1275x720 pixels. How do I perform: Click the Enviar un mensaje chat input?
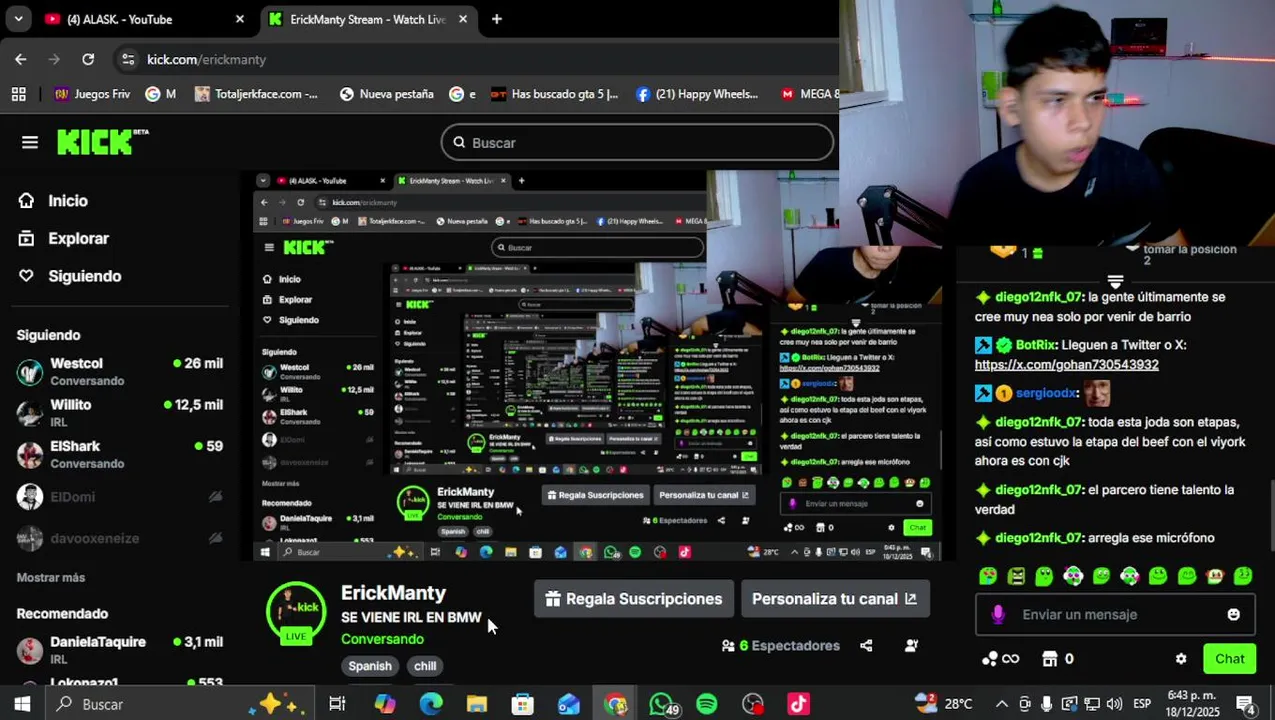tap(1115, 615)
